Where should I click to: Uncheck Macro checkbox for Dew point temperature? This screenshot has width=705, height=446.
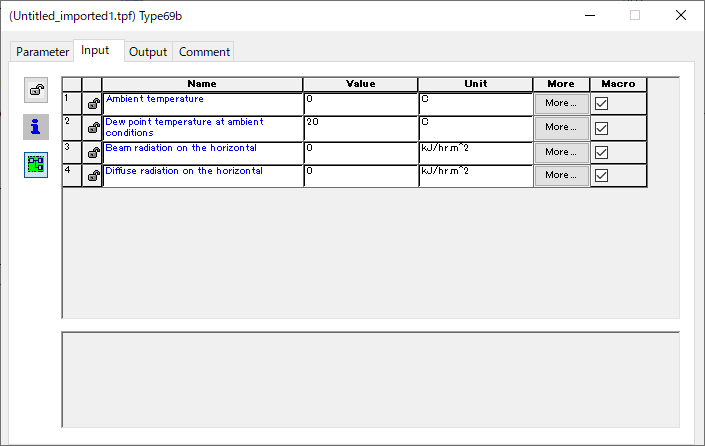(601, 128)
